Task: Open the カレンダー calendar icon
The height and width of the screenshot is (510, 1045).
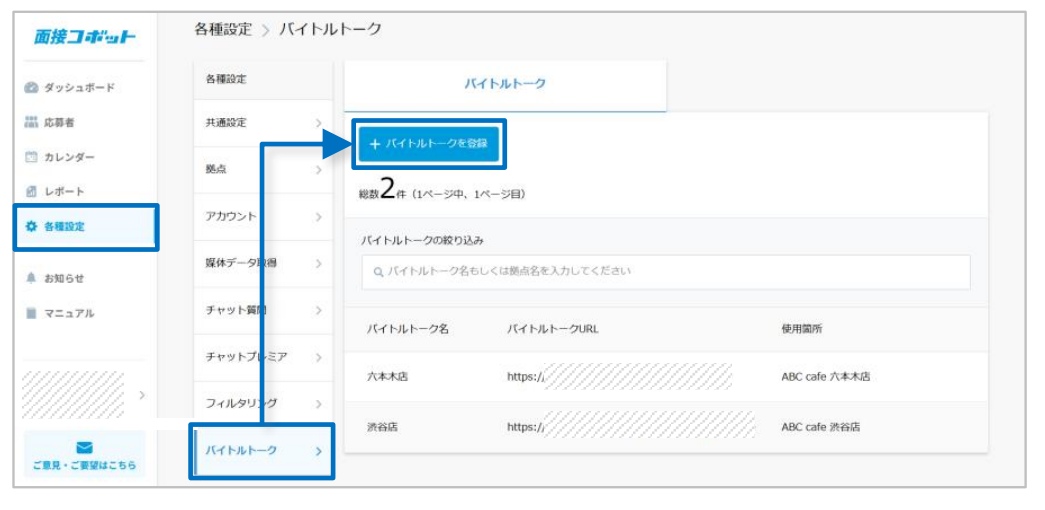Action: click(x=31, y=157)
